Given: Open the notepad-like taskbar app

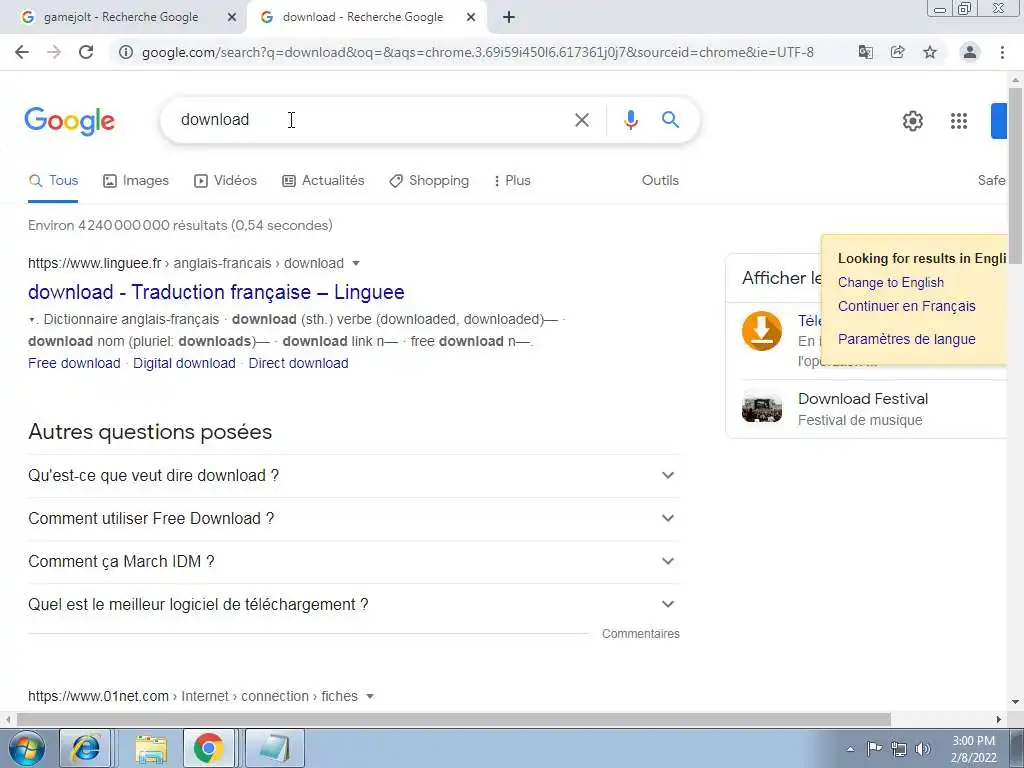Looking at the screenshot, I should click(275, 748).
